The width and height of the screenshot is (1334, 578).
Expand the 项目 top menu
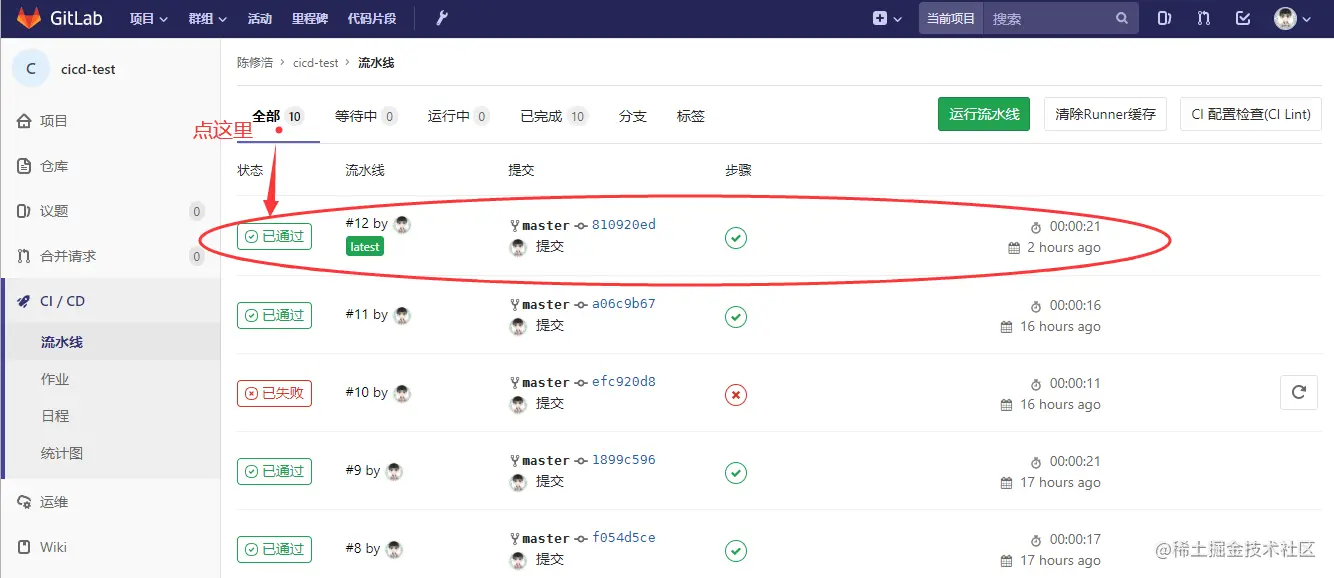point(148,19)
